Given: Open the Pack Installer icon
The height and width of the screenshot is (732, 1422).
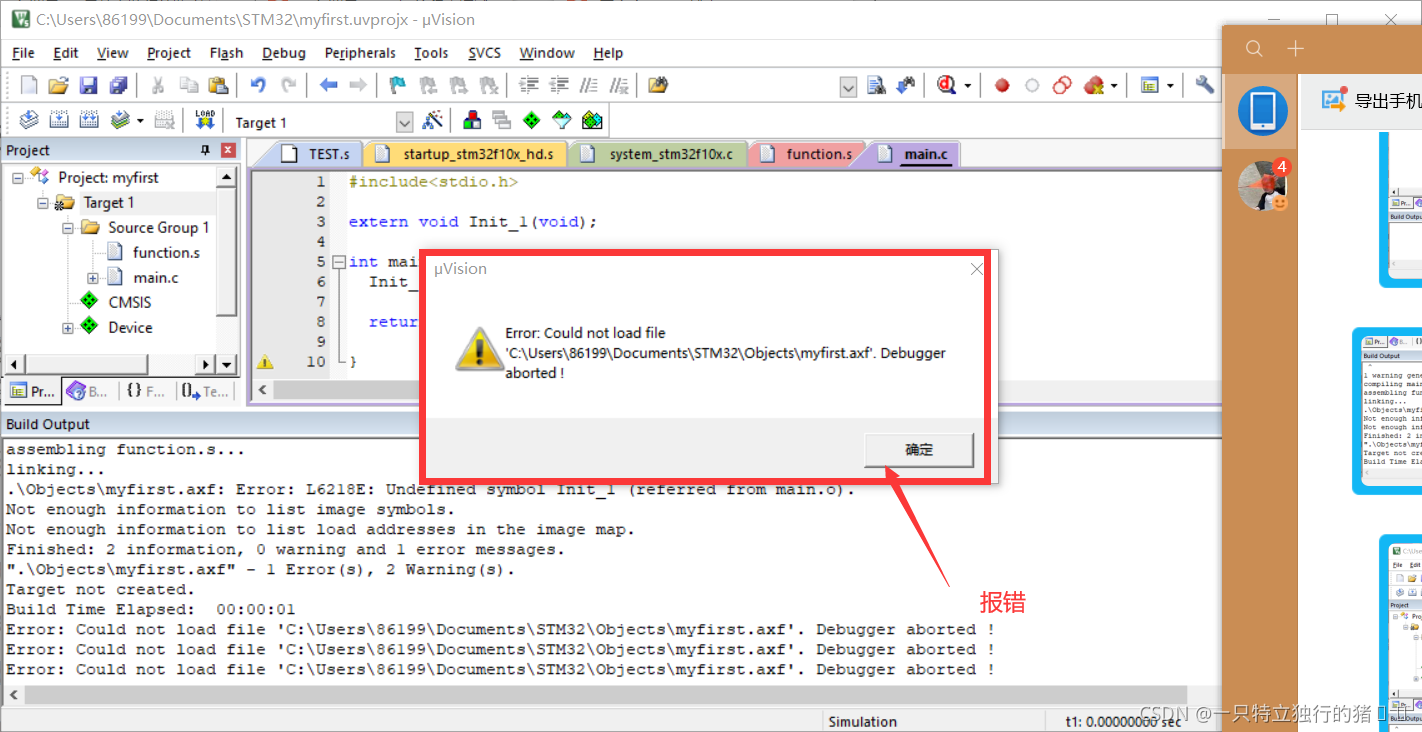Looking at the screenshot, I should point(592,121).
